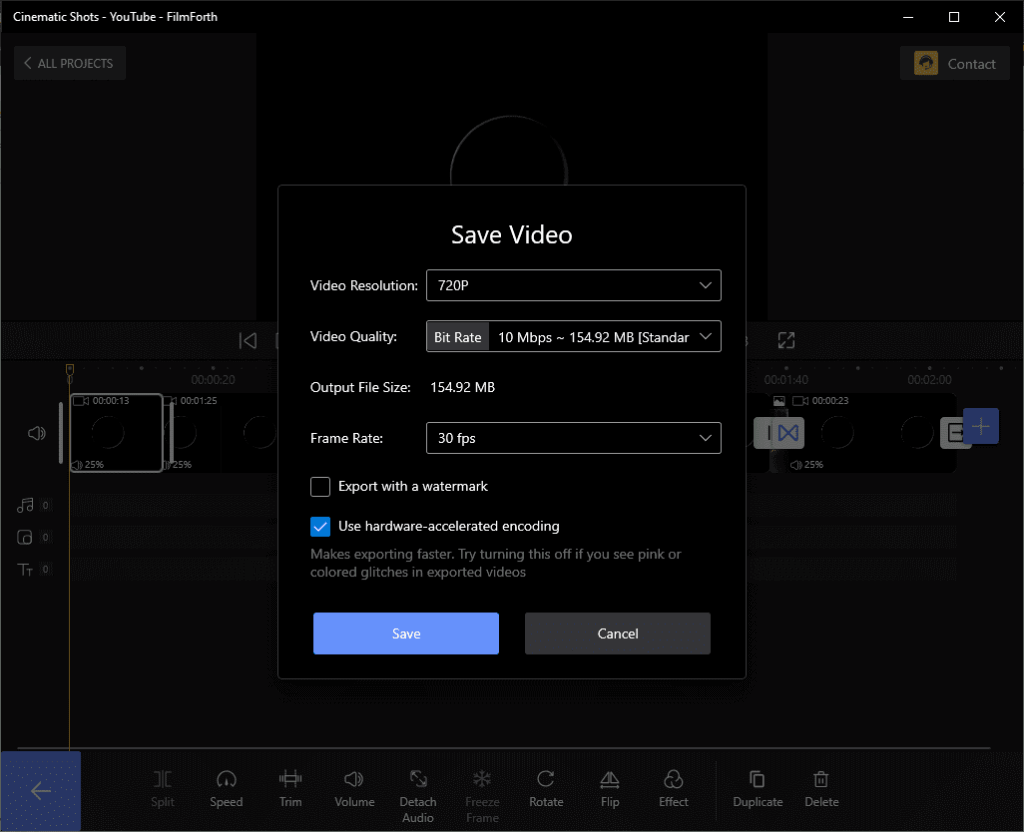
Task: Click the audio track music note icon
Action: [25, 505]
